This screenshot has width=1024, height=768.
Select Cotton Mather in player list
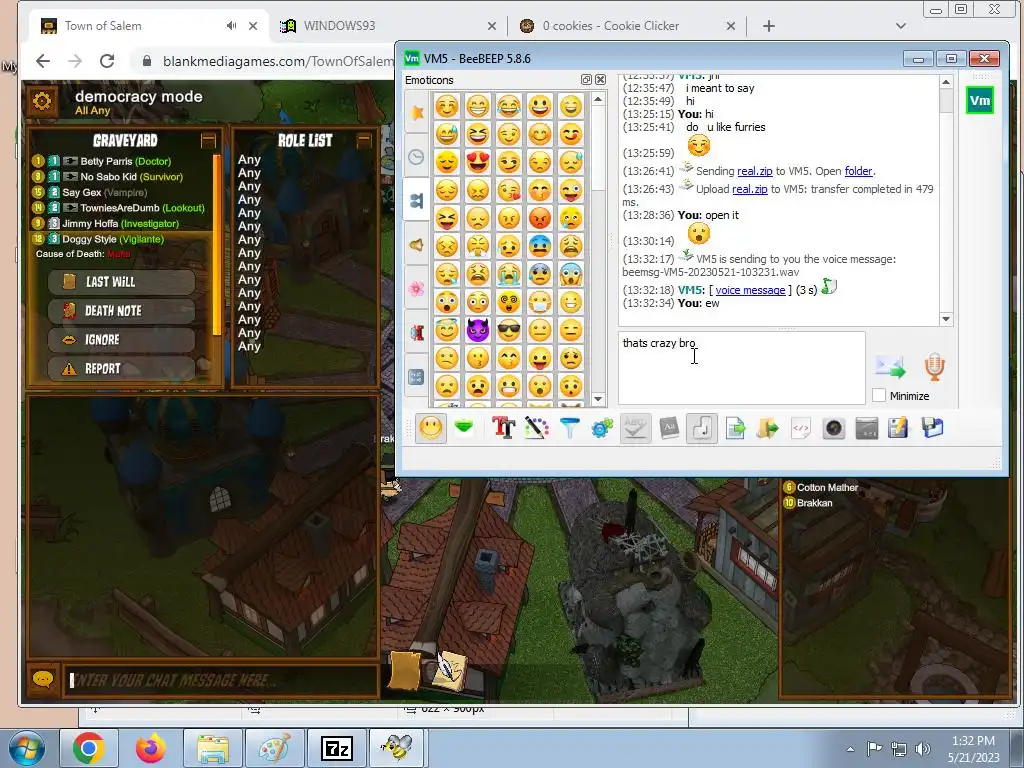point(821,487)
